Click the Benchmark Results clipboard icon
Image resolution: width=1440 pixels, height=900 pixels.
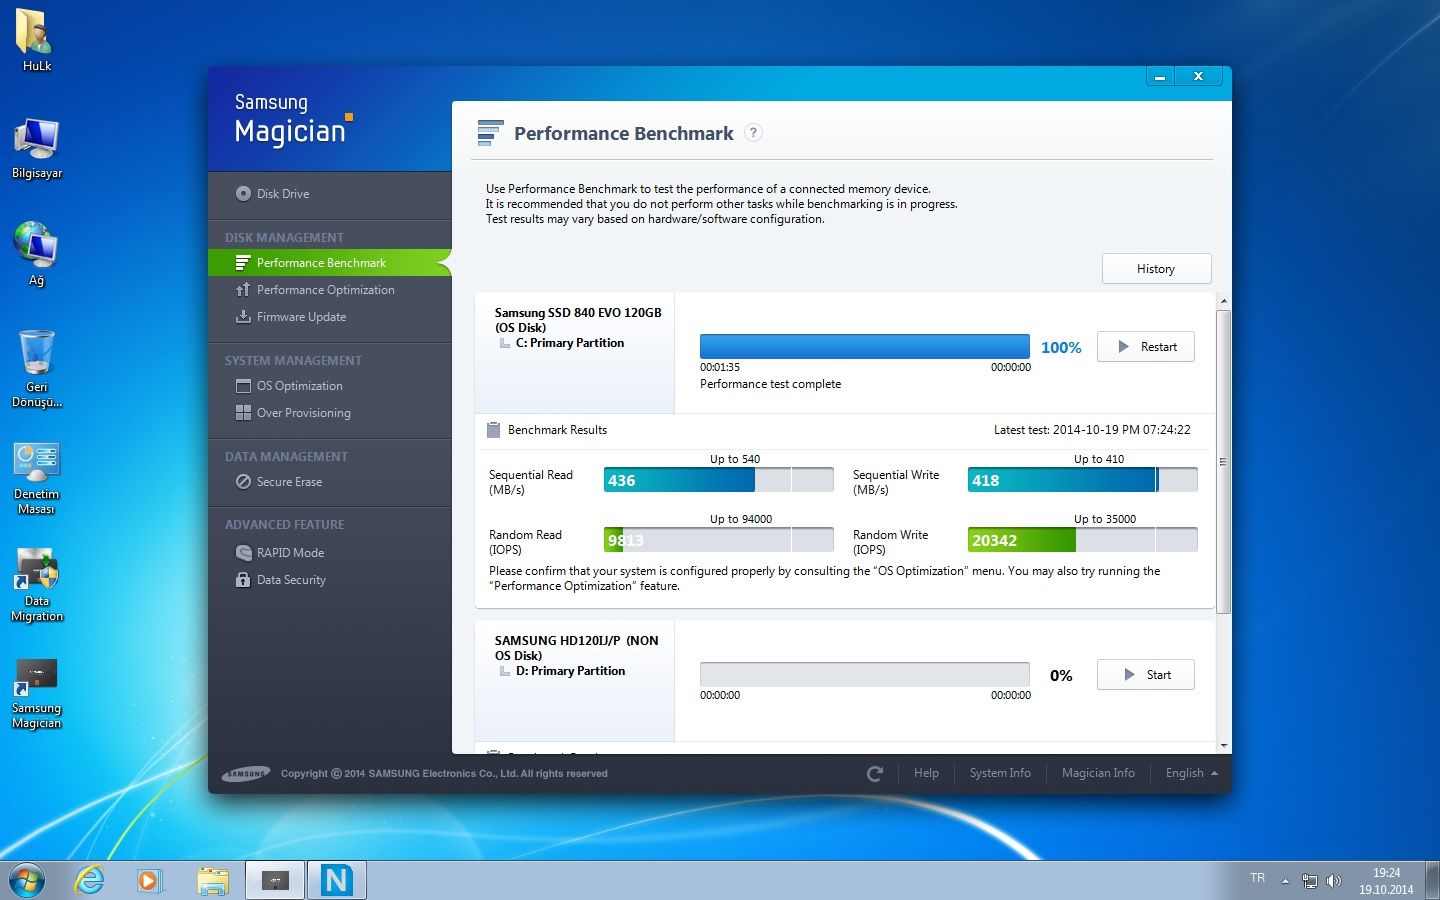tap(493, 430)
